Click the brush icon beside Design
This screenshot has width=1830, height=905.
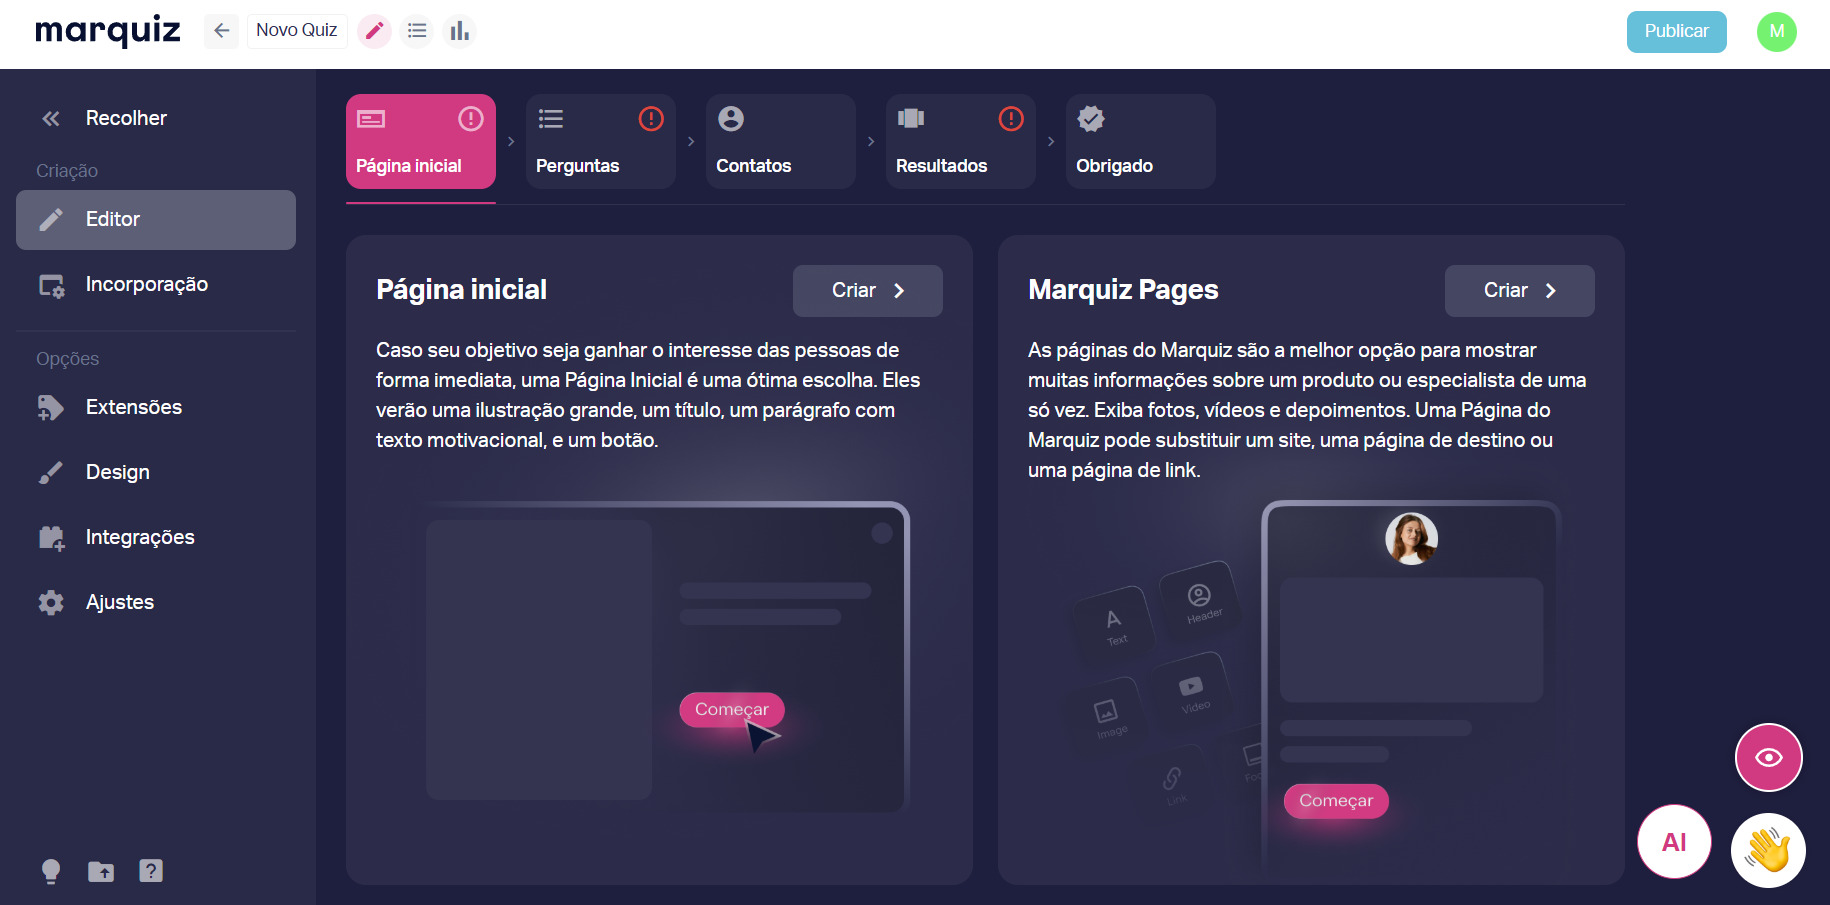pyautogui.click(x=51, y=472)
